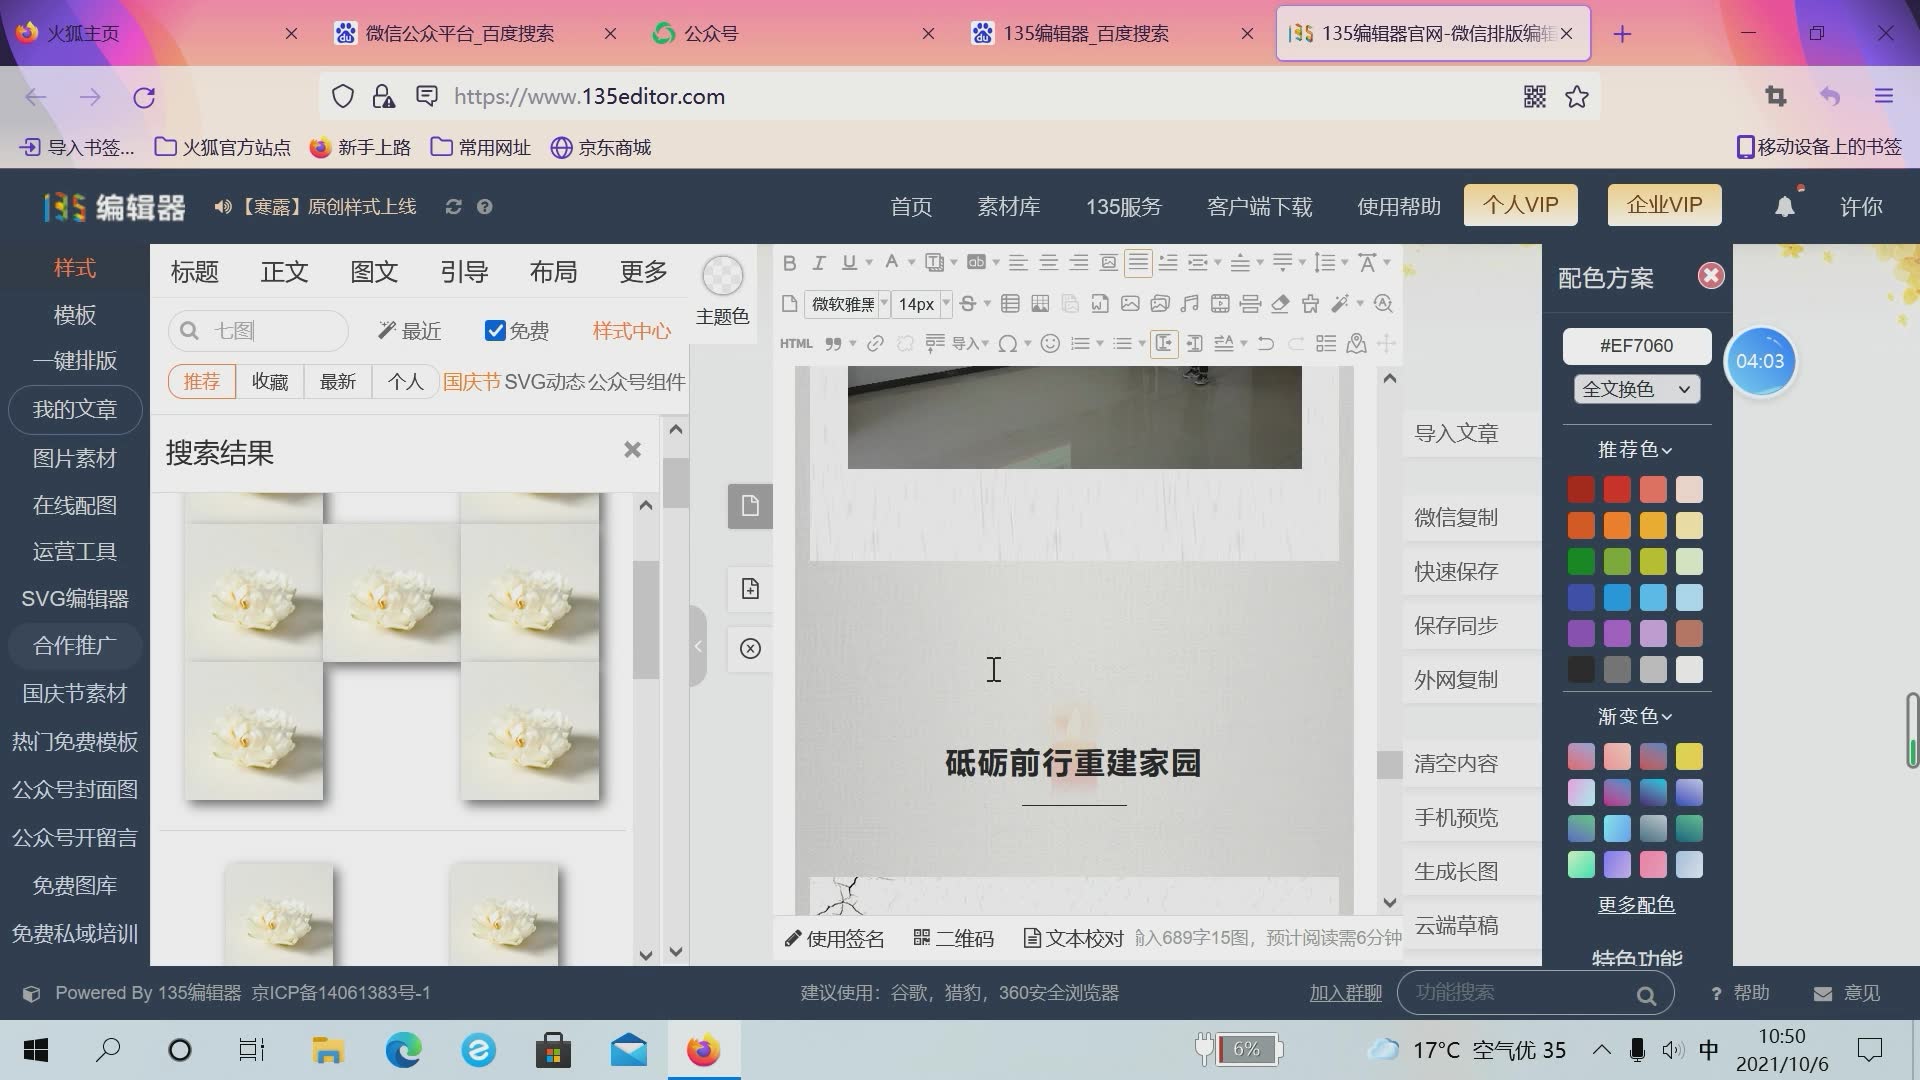
Task: Open the 更多配色 link
Action: pos(1636,905)
